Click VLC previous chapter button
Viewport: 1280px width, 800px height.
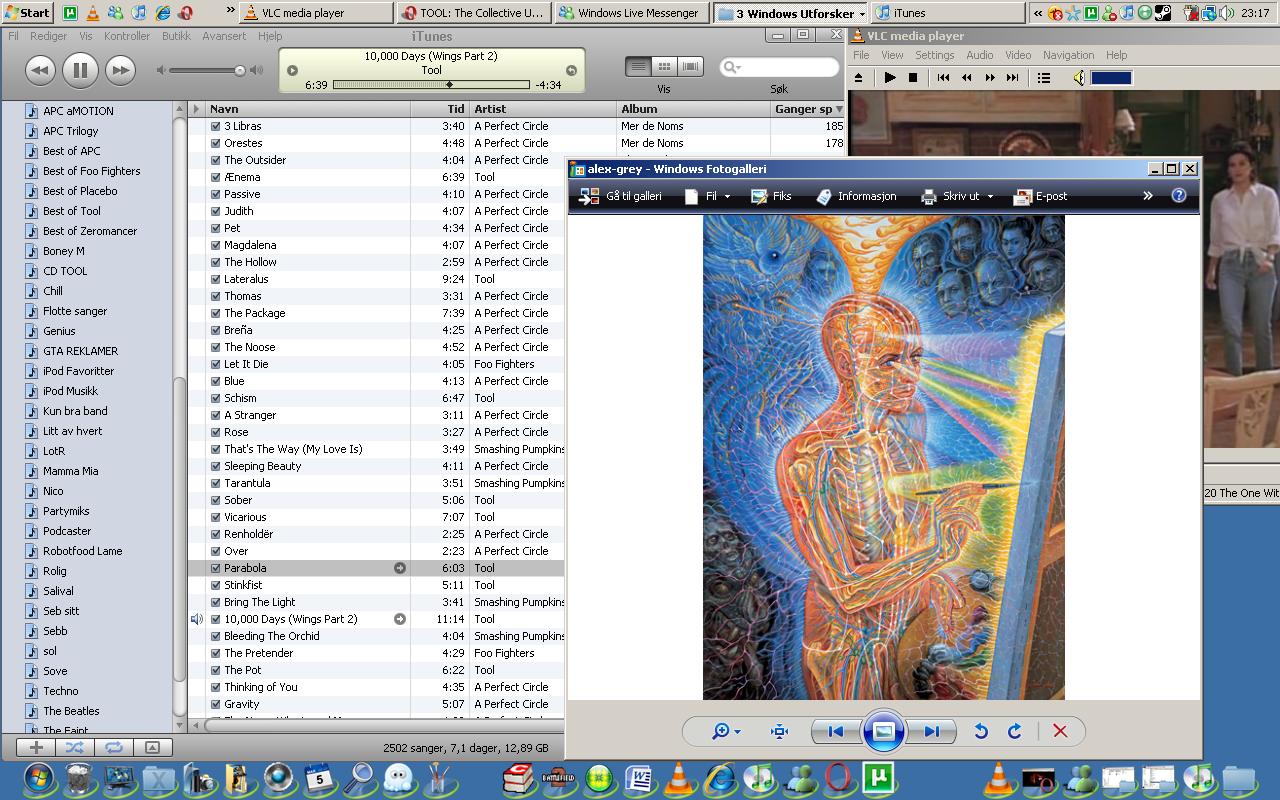click(943, 77)
